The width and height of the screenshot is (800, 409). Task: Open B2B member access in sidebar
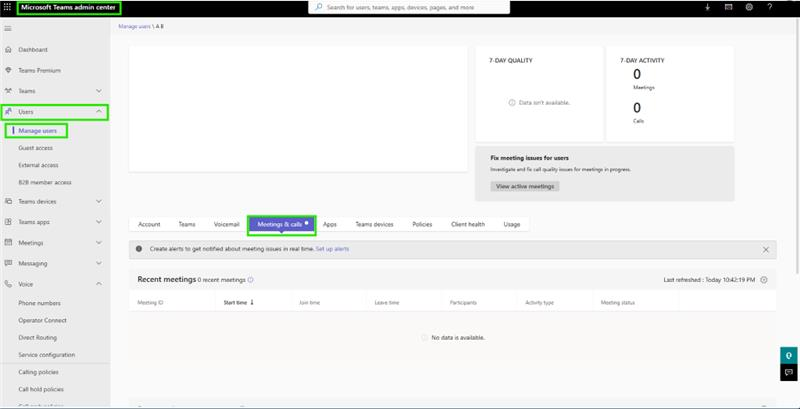coord(44,183)
